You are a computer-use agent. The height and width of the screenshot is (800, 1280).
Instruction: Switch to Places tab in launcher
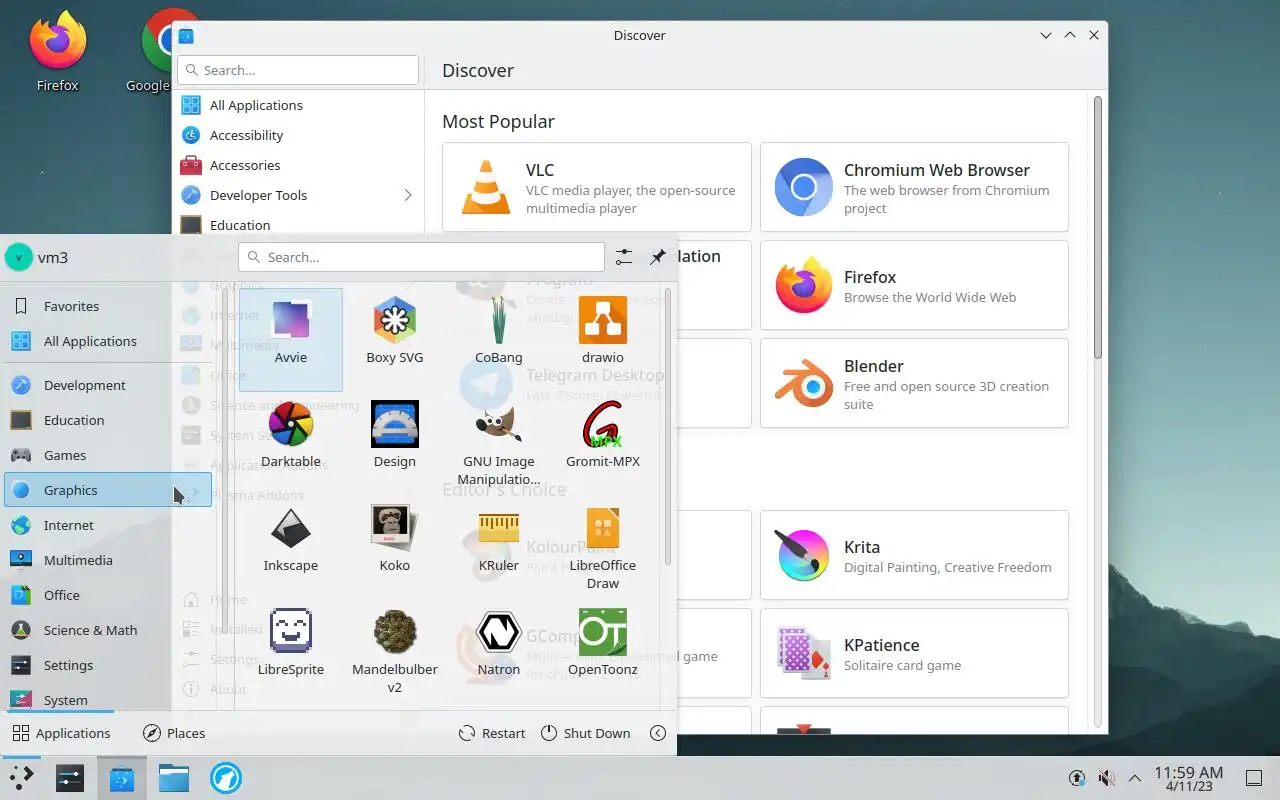coord(174,733)
